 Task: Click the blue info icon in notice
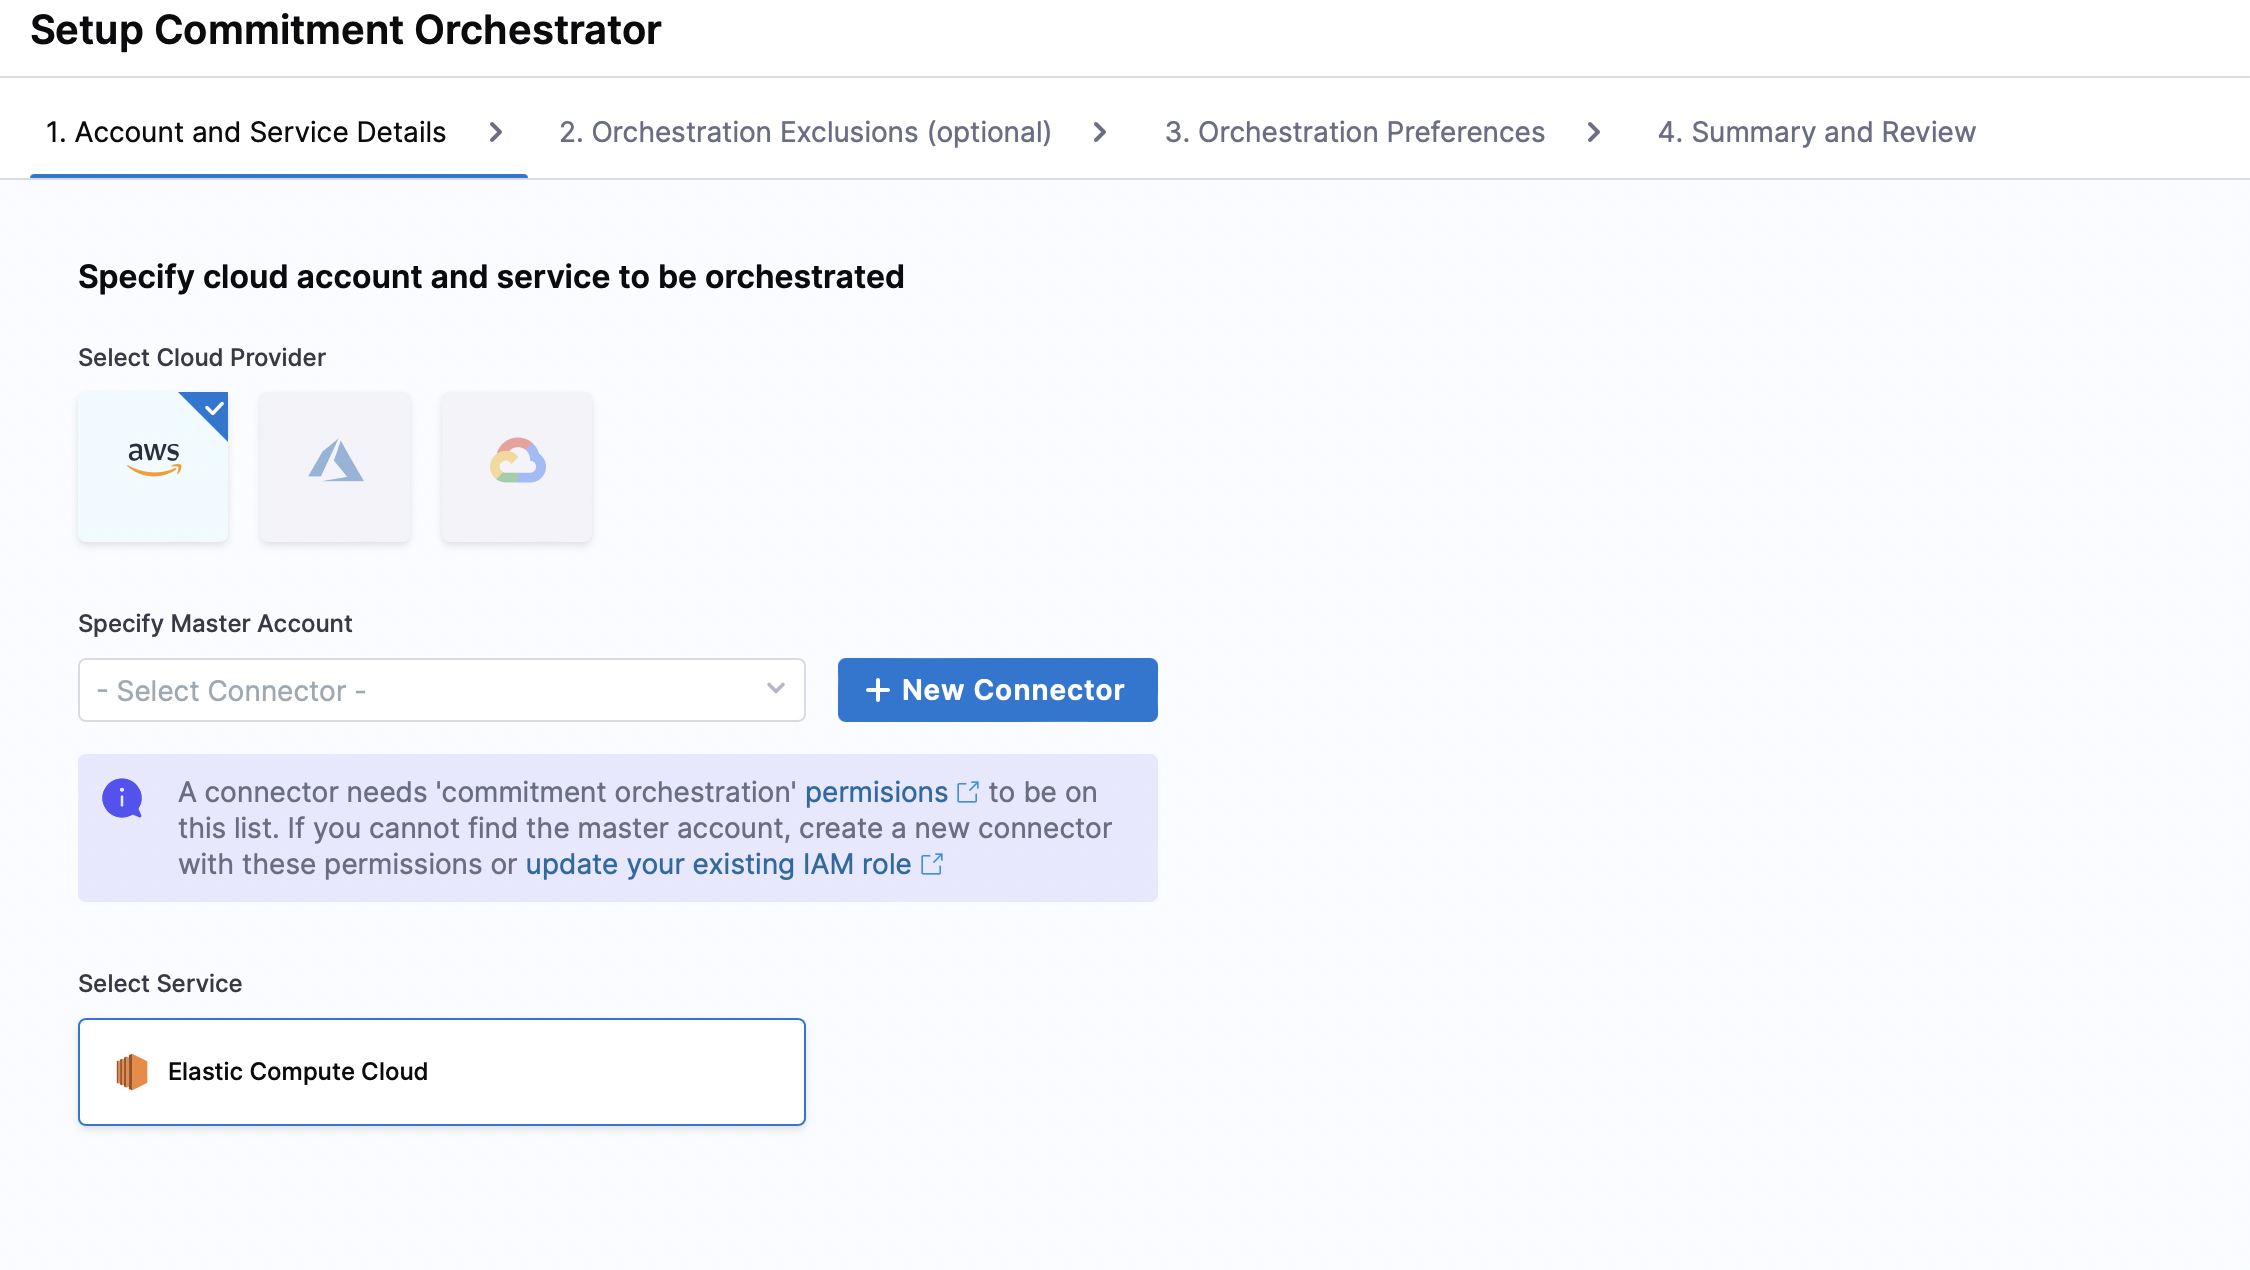coord(122,798)
